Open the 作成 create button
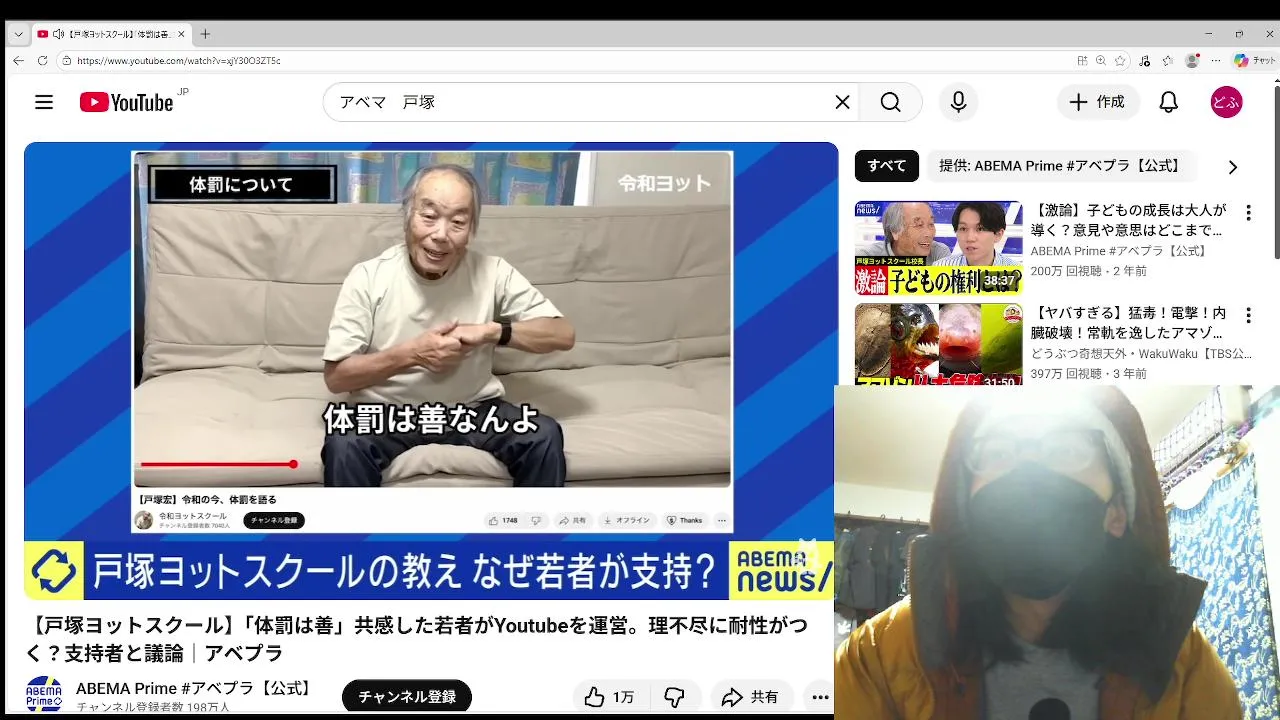The image size is (1280, 720). tap(1098, 102)
